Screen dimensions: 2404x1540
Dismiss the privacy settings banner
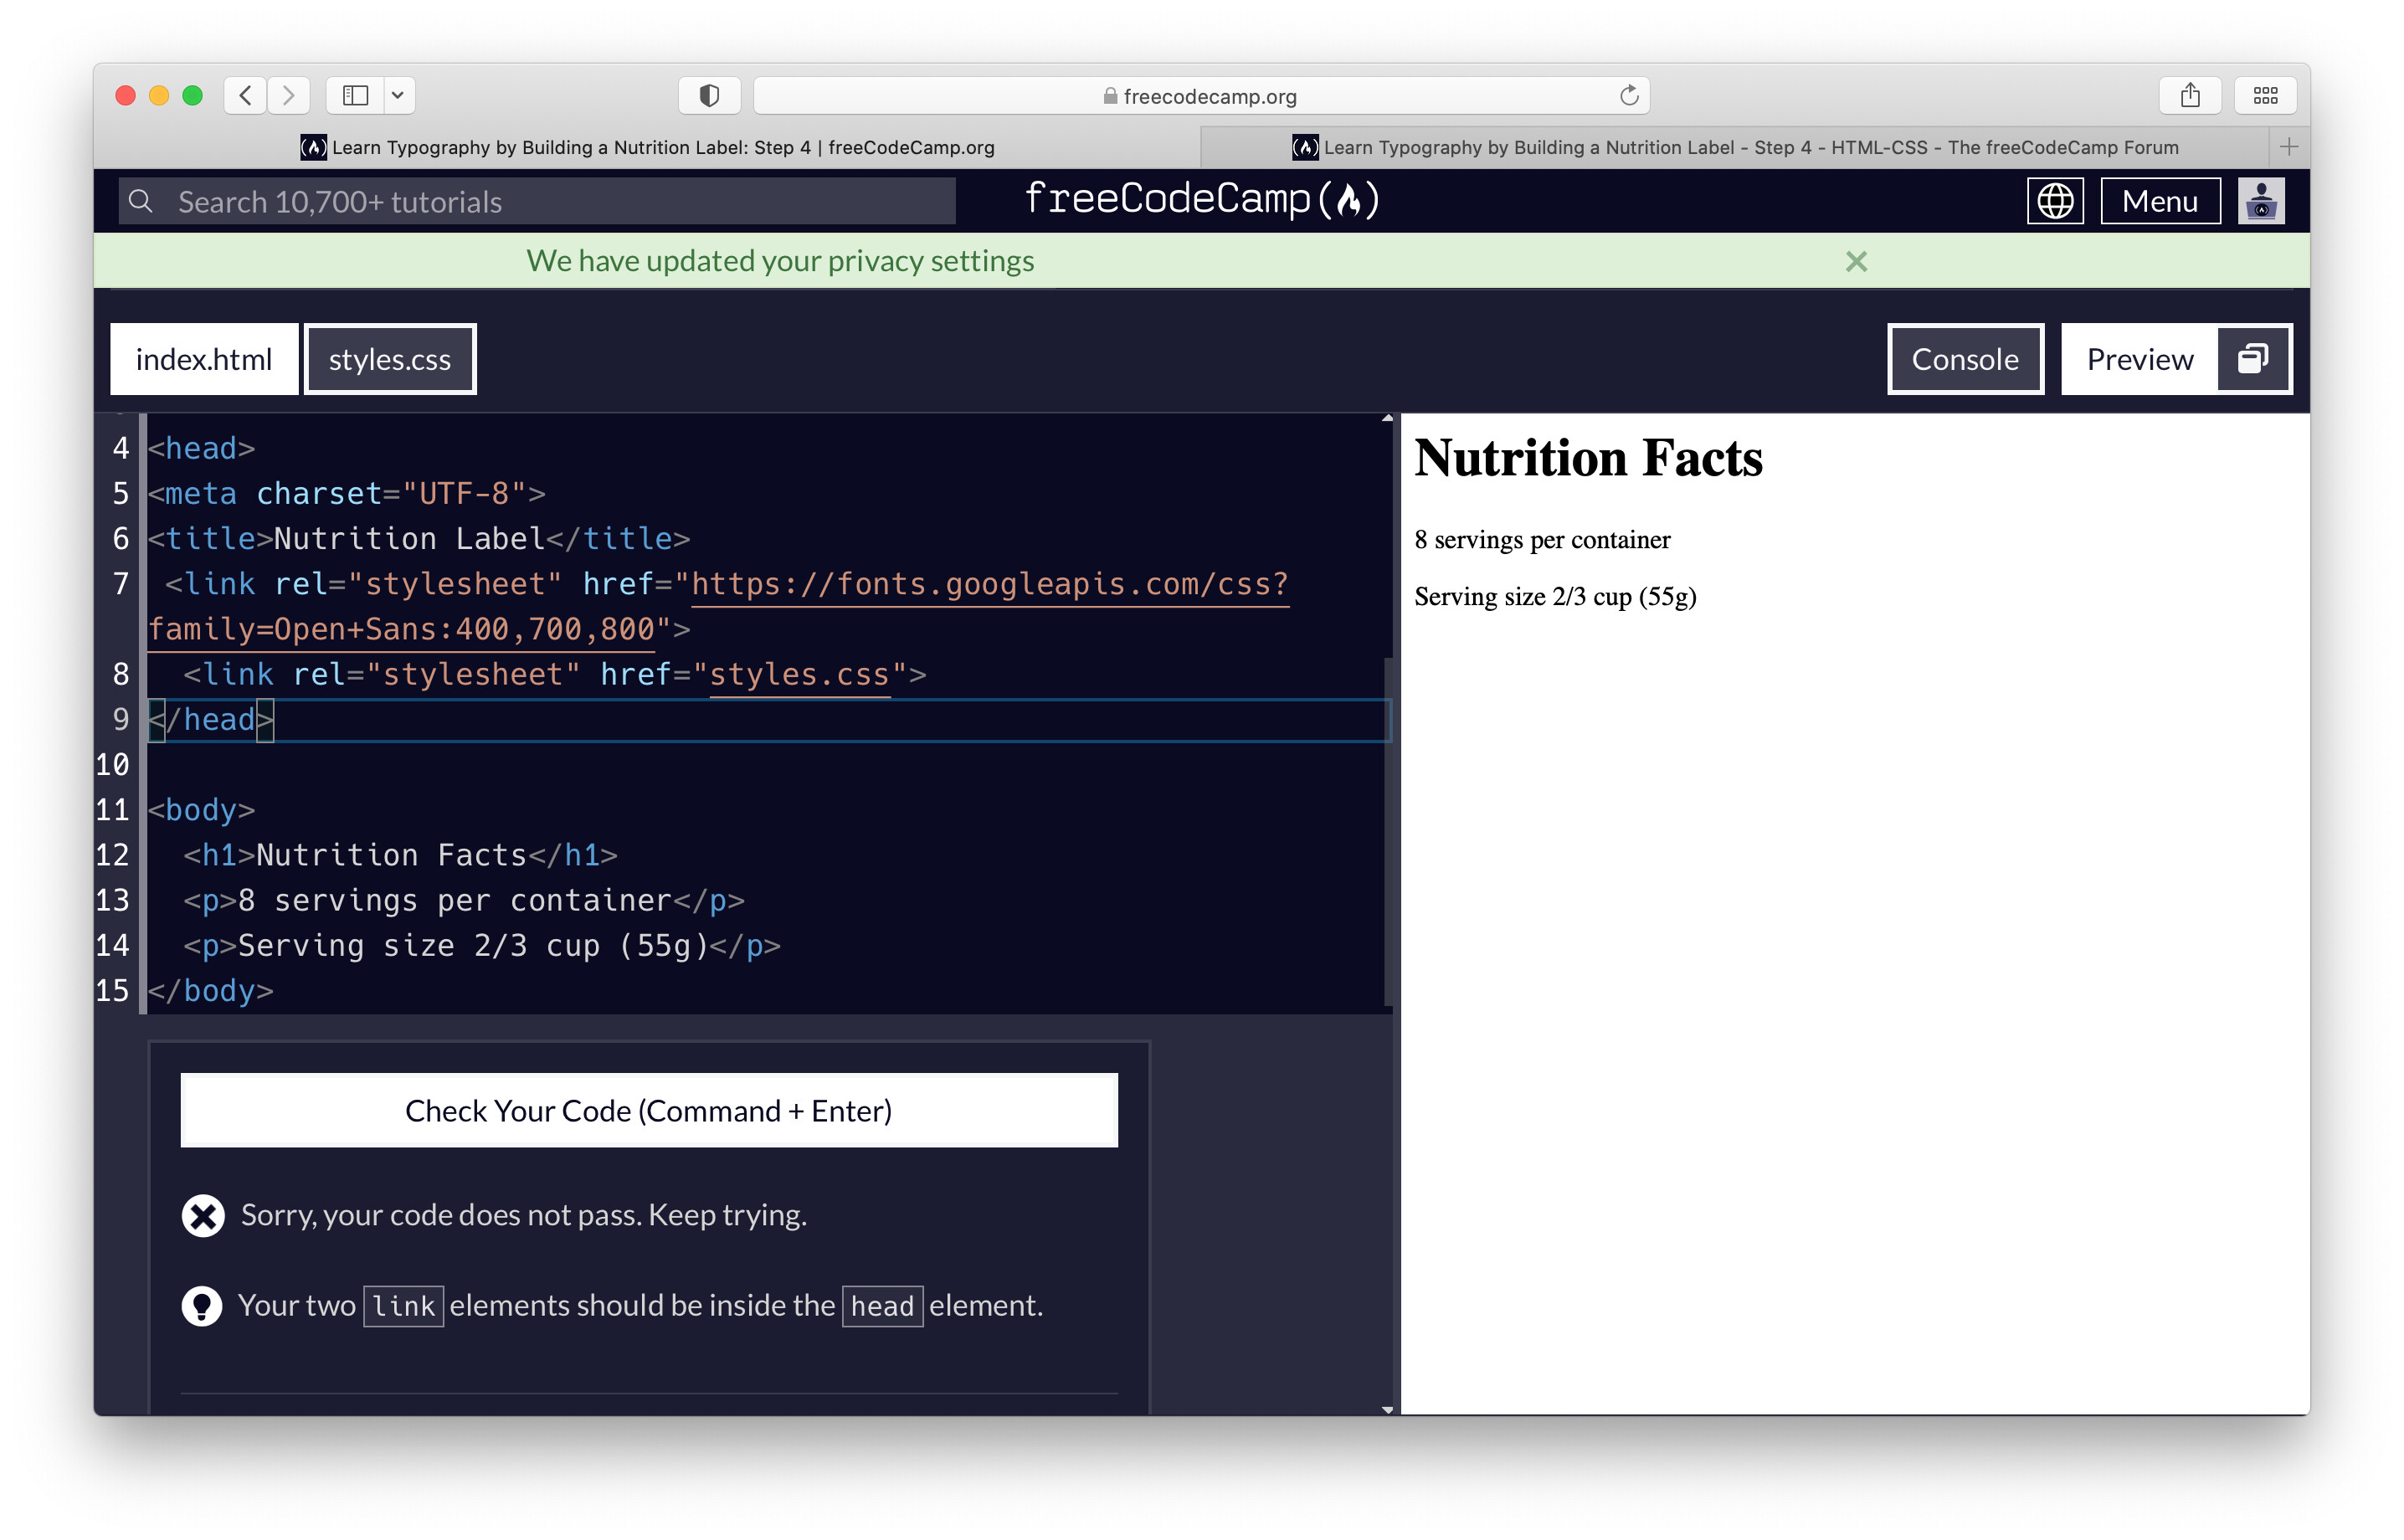point(1856,261)
